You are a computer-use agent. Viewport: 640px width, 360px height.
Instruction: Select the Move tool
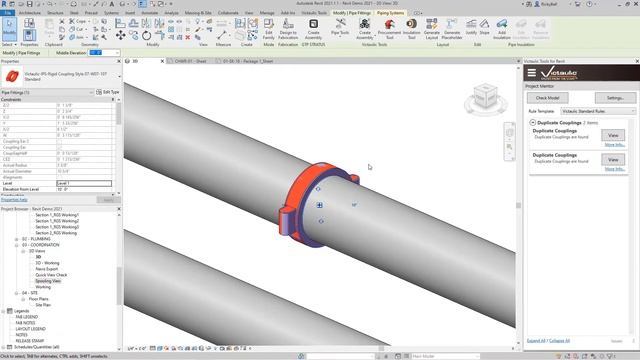pyautogui.click(x=120, y=36)
